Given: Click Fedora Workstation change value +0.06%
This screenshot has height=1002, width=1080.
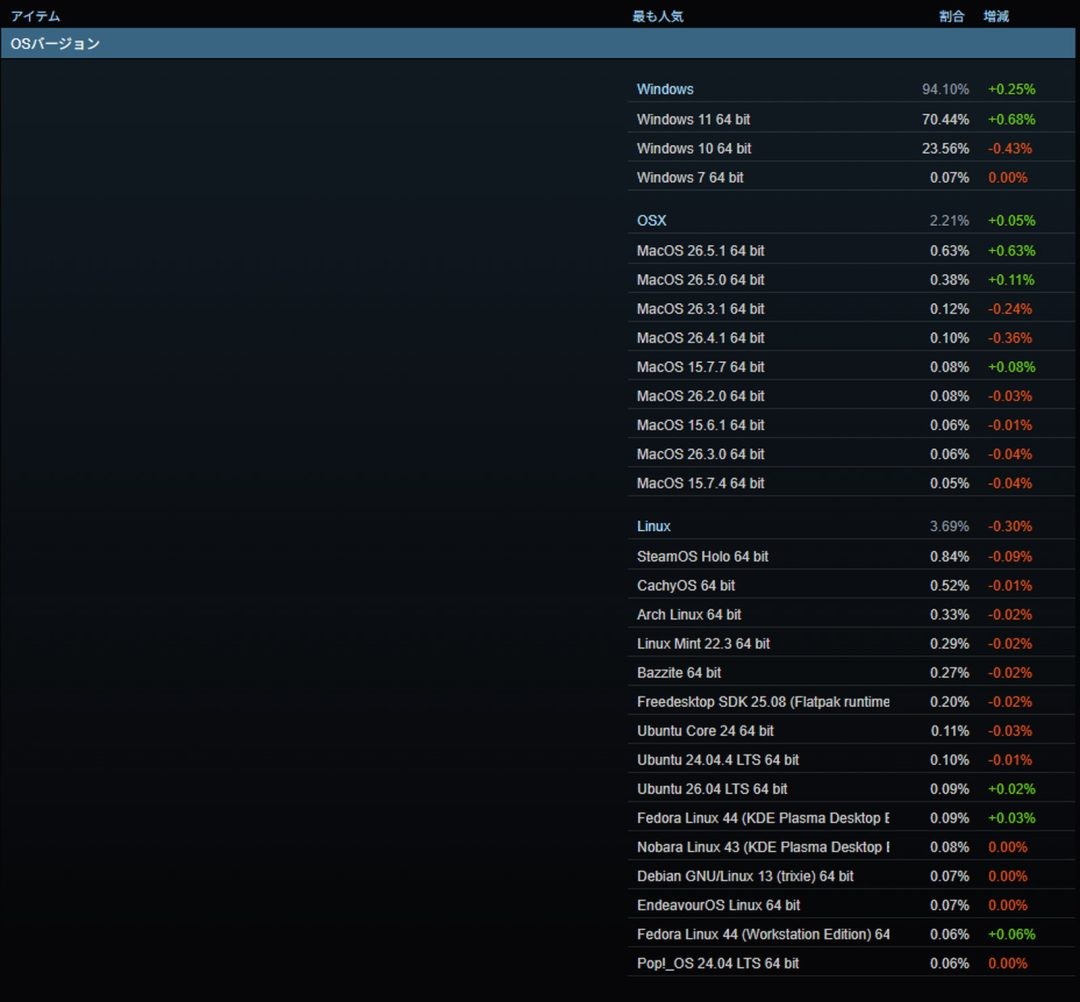Looking at the screenshot, I should 1011,935.
